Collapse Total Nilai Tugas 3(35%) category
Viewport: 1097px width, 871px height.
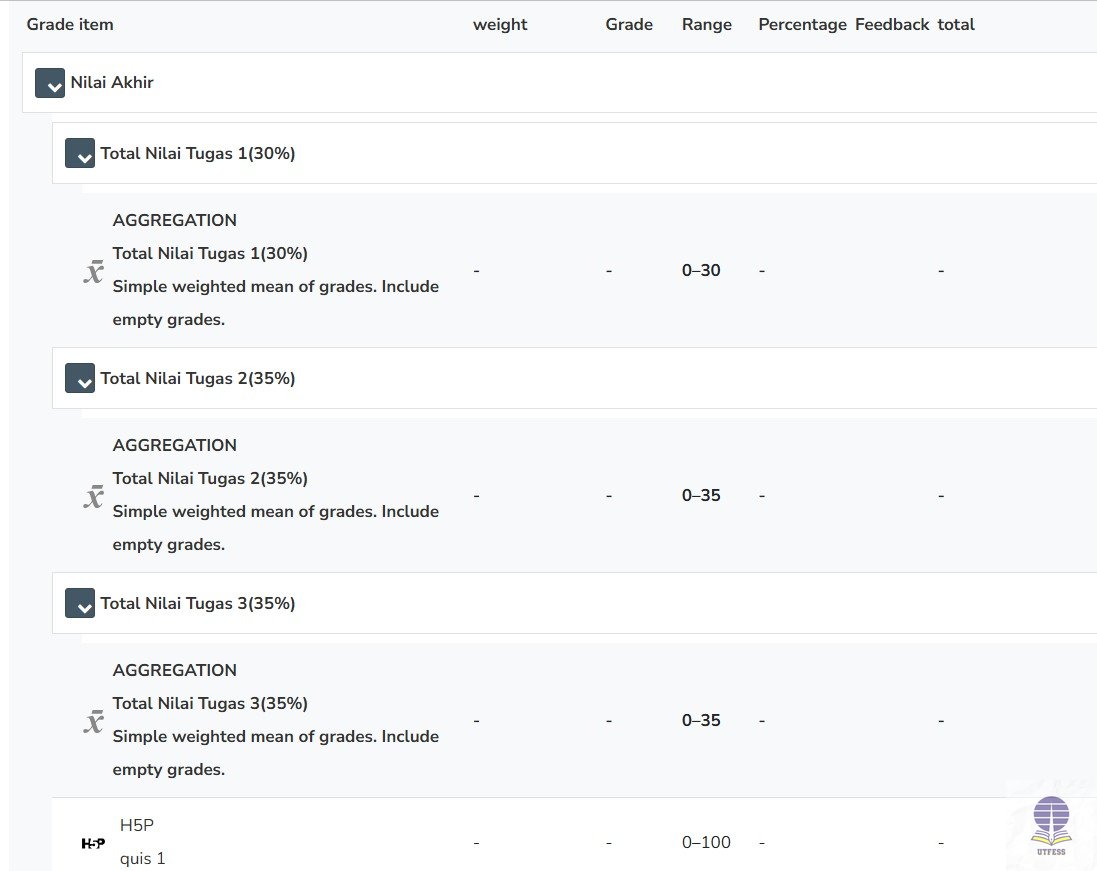(x=80, y=603)
